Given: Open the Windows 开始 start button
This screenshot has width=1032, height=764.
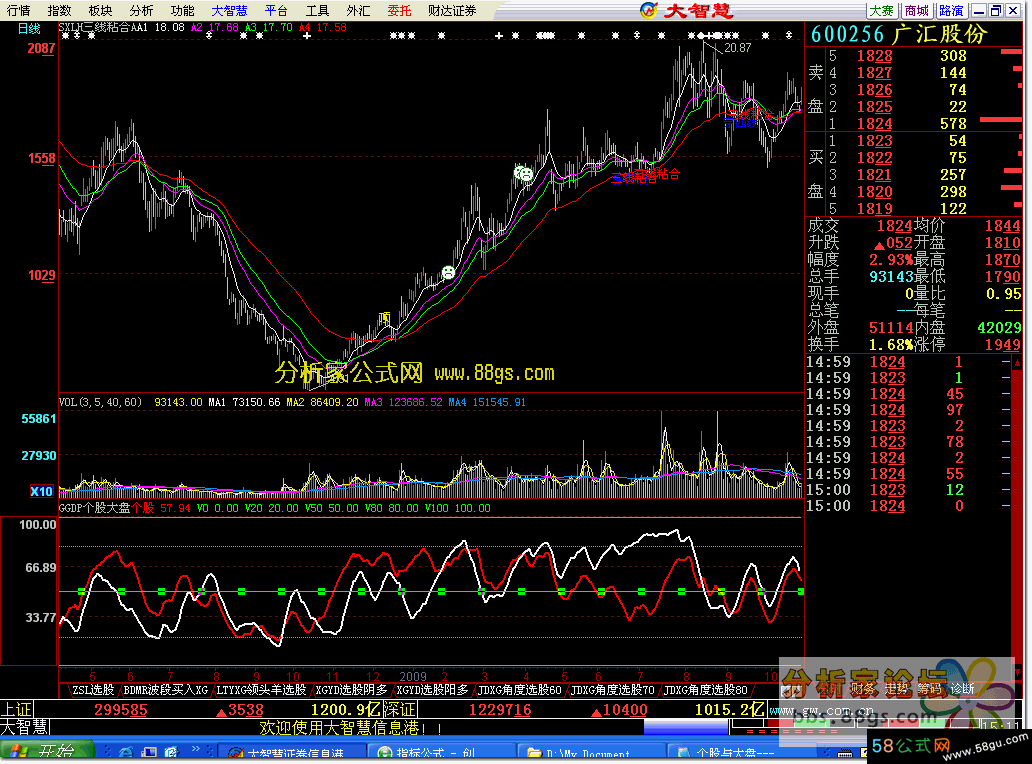Looking at the screenshot, I should pyautogui.click(x=46, y=751).
